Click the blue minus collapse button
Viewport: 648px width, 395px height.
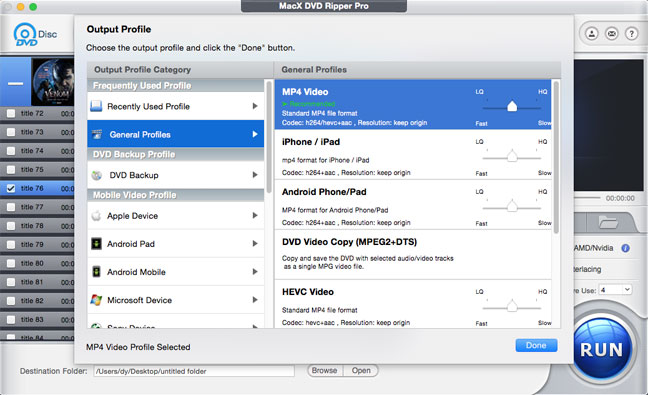[15, 83]
